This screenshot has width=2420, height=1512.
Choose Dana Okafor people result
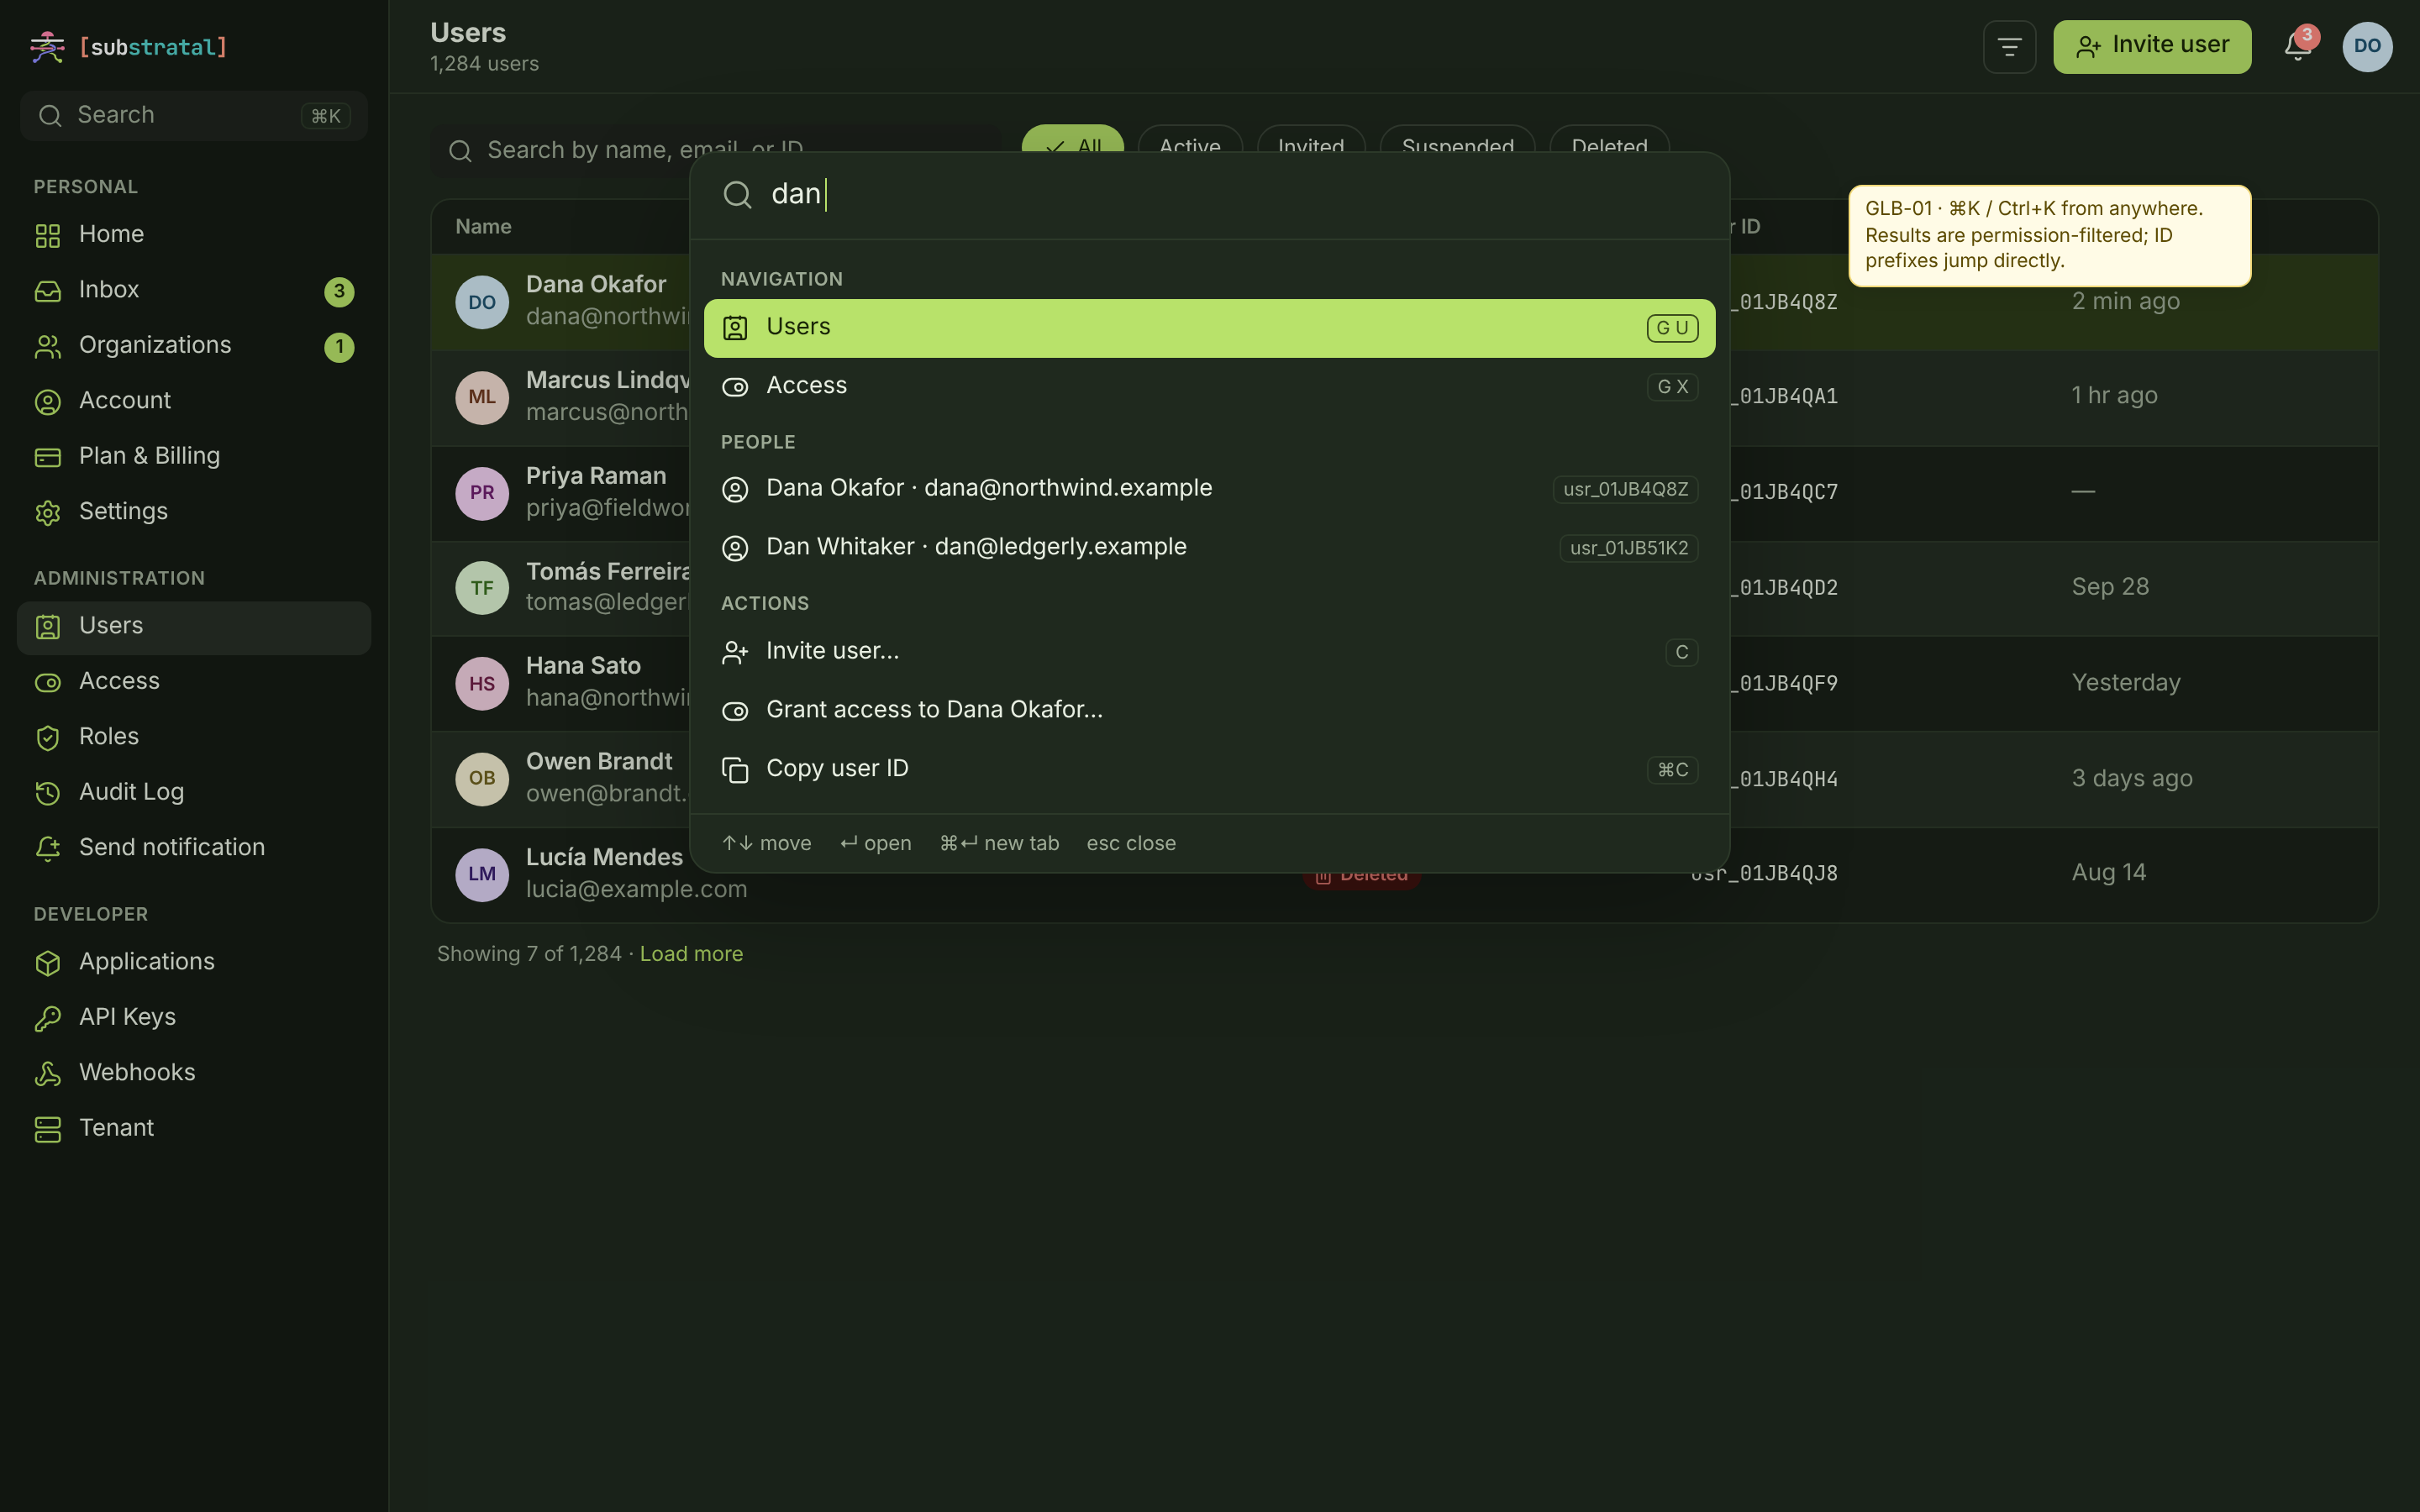click(x=1209, y=489)
